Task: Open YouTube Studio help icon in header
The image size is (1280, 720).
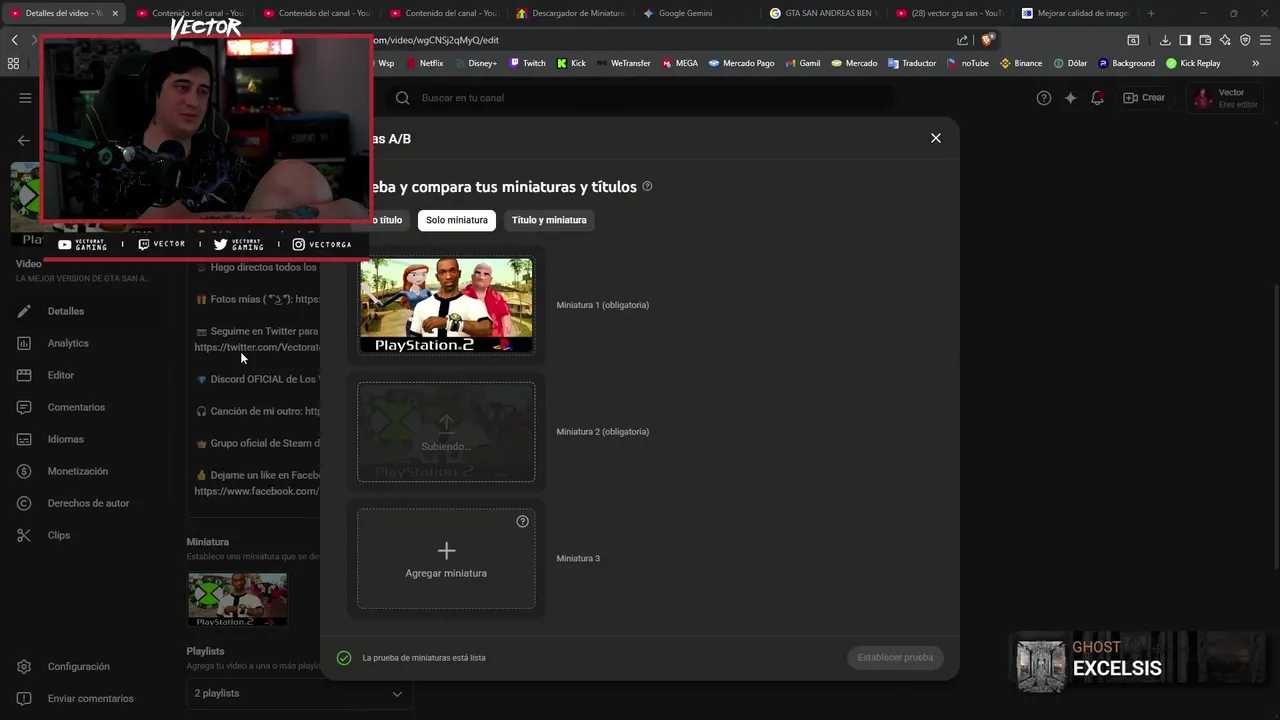Action: [x=1044, y=98]
